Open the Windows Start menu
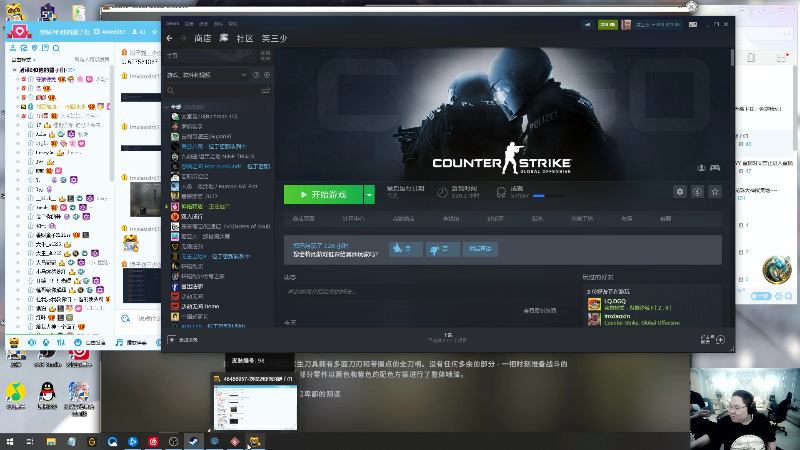Screen dimensions: 800x450 (10, 442)
